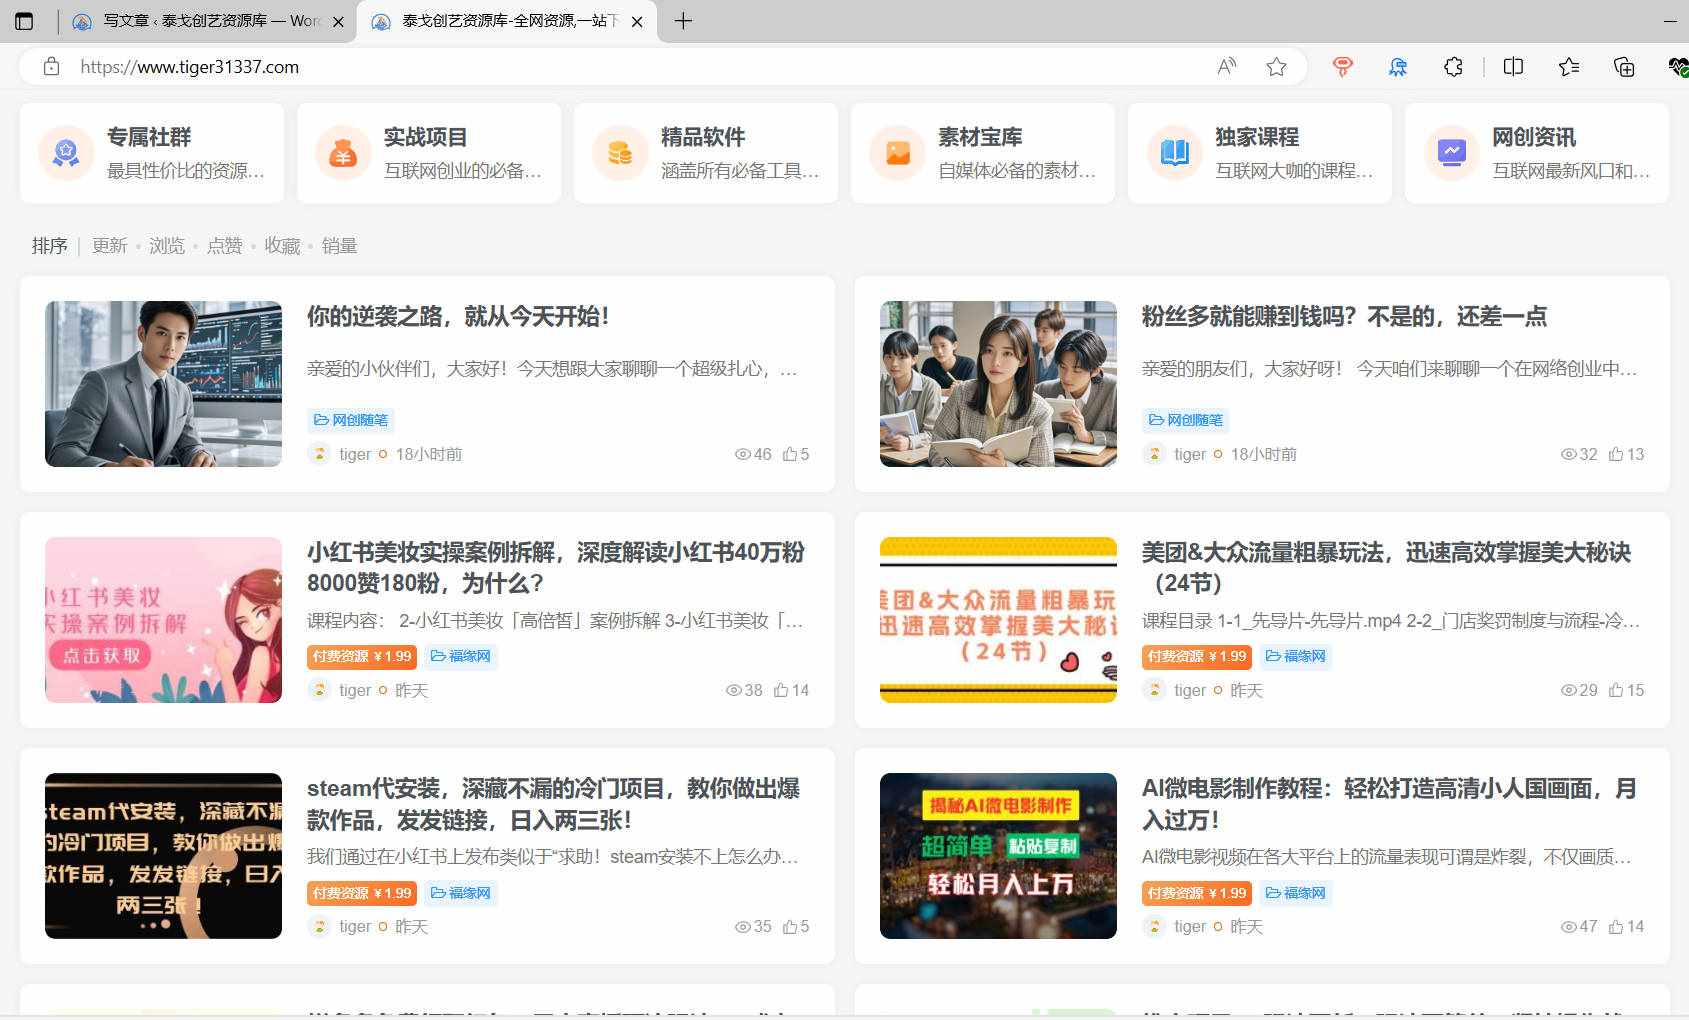Click the address bar URL field
Screen dimensions: 1689x1020
pos(640,67)
